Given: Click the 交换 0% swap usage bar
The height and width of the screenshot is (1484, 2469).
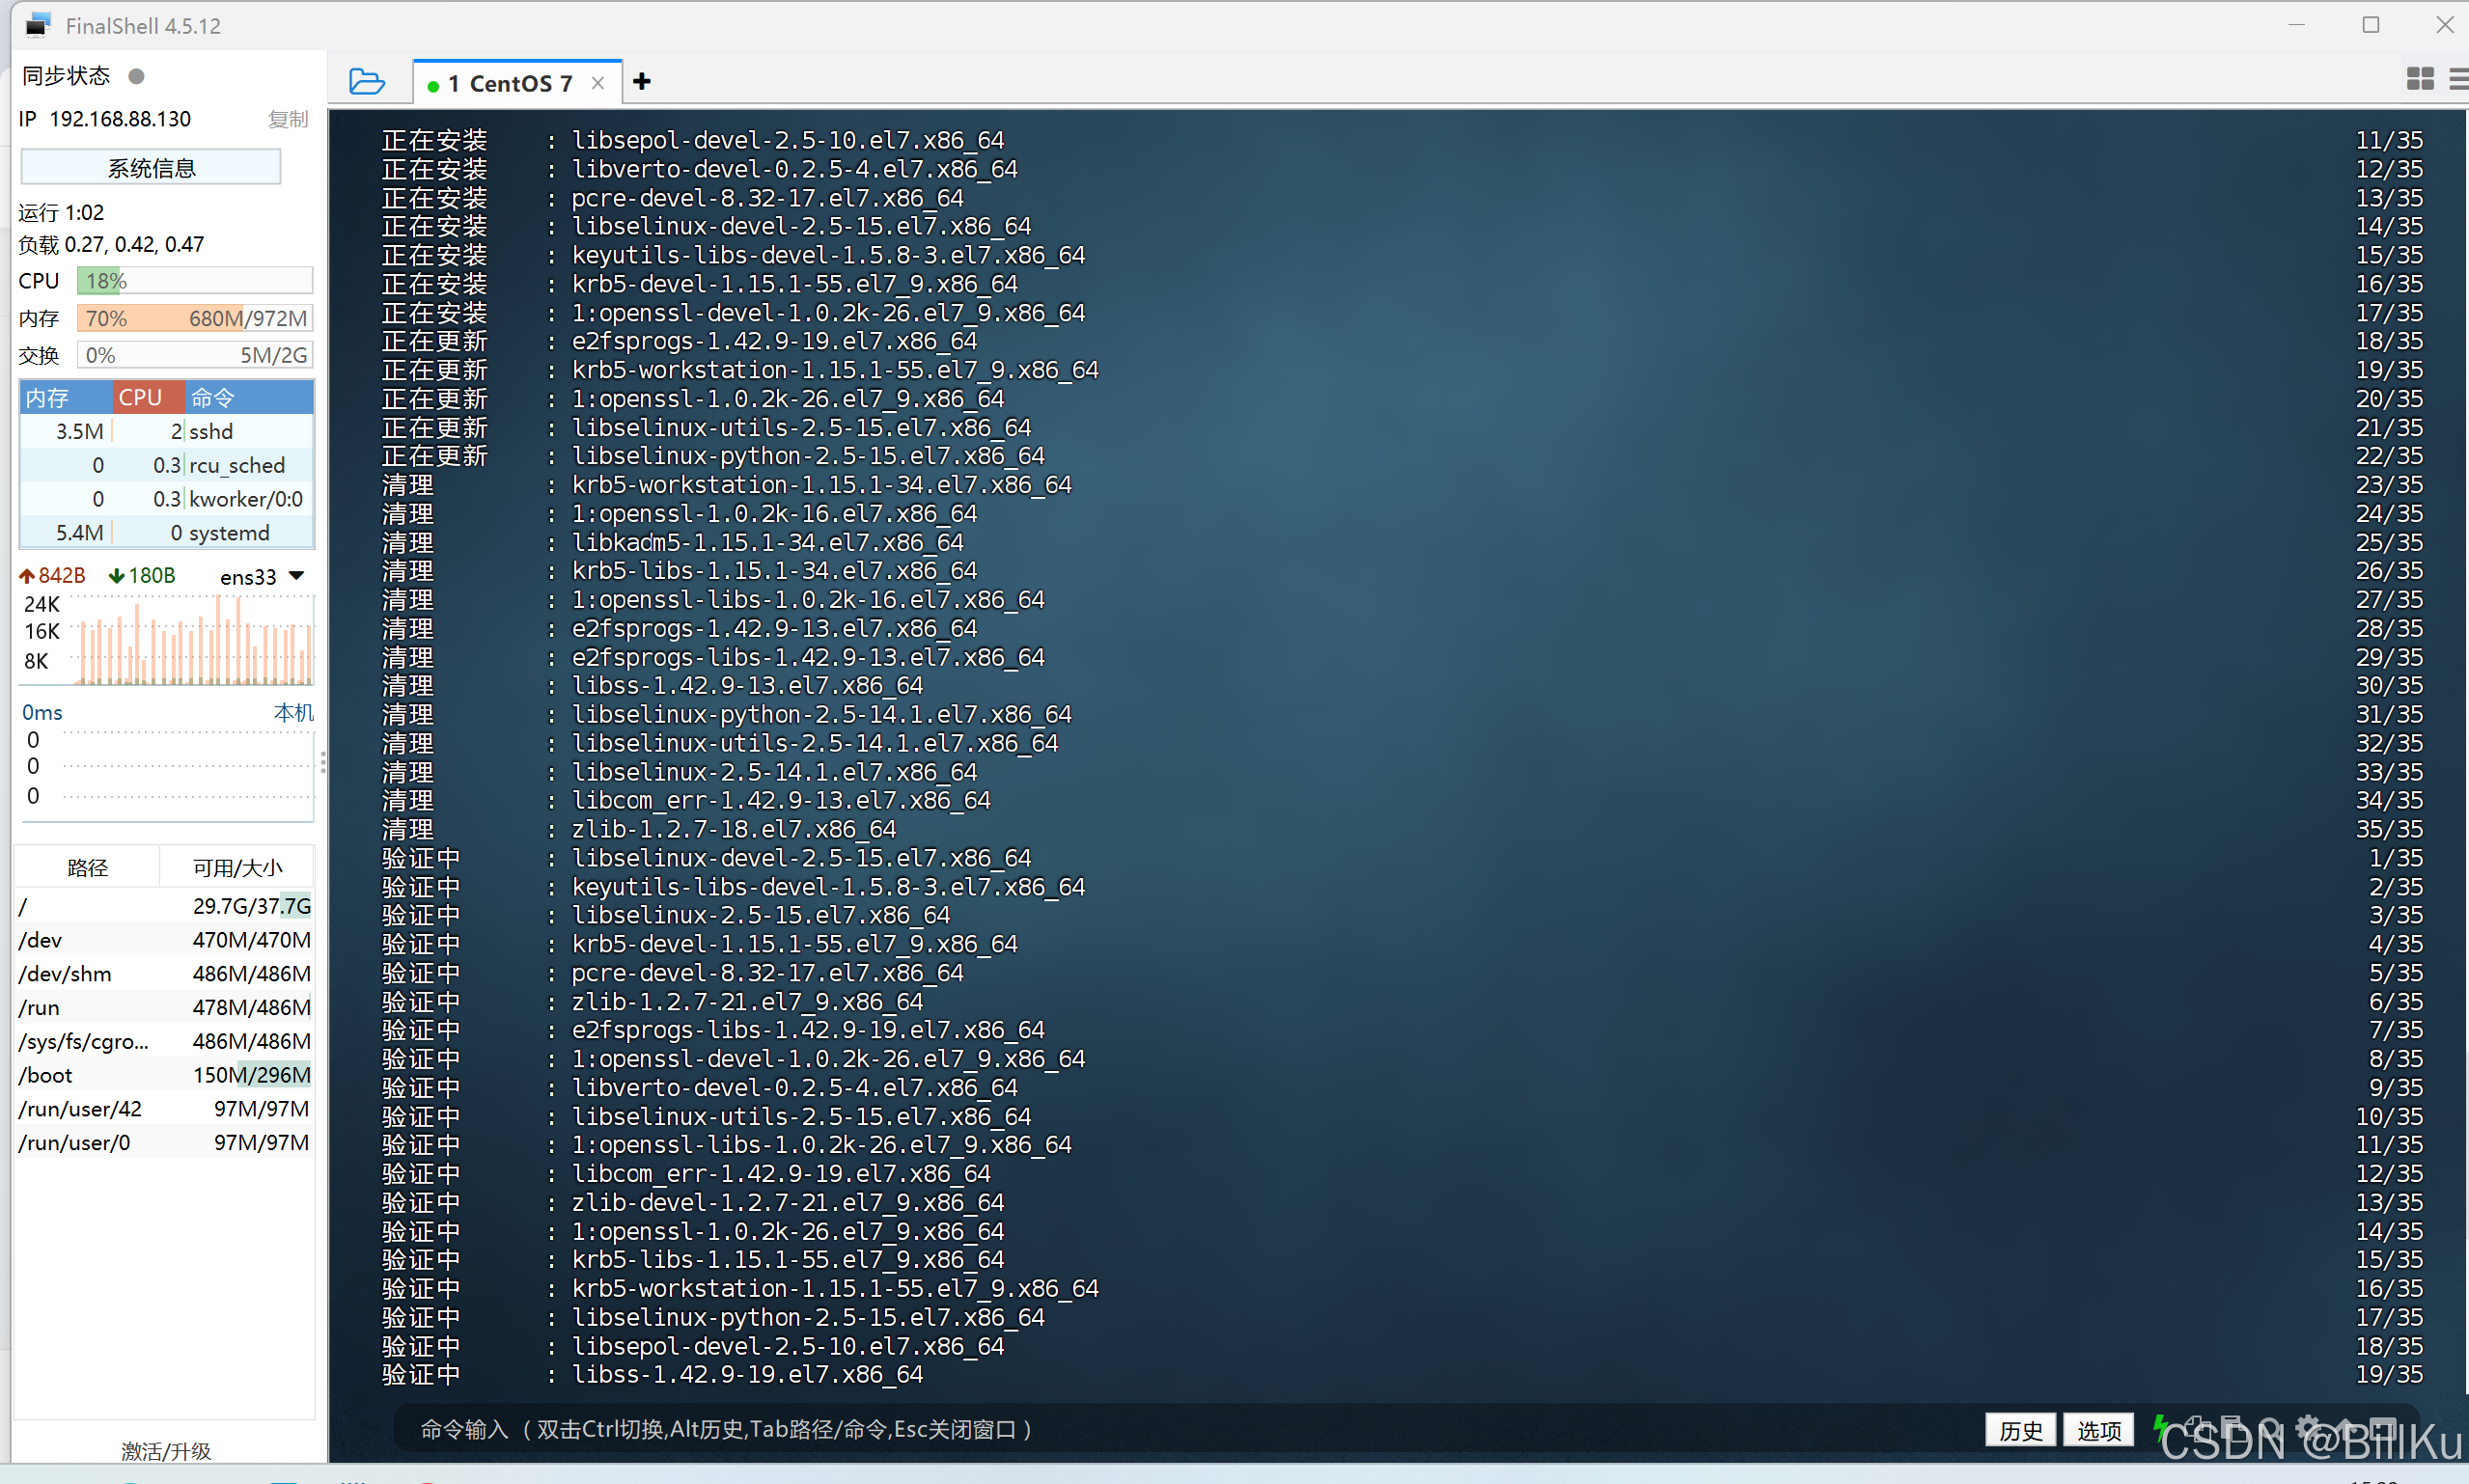Looking at the screenshot, I should (195, 355).
